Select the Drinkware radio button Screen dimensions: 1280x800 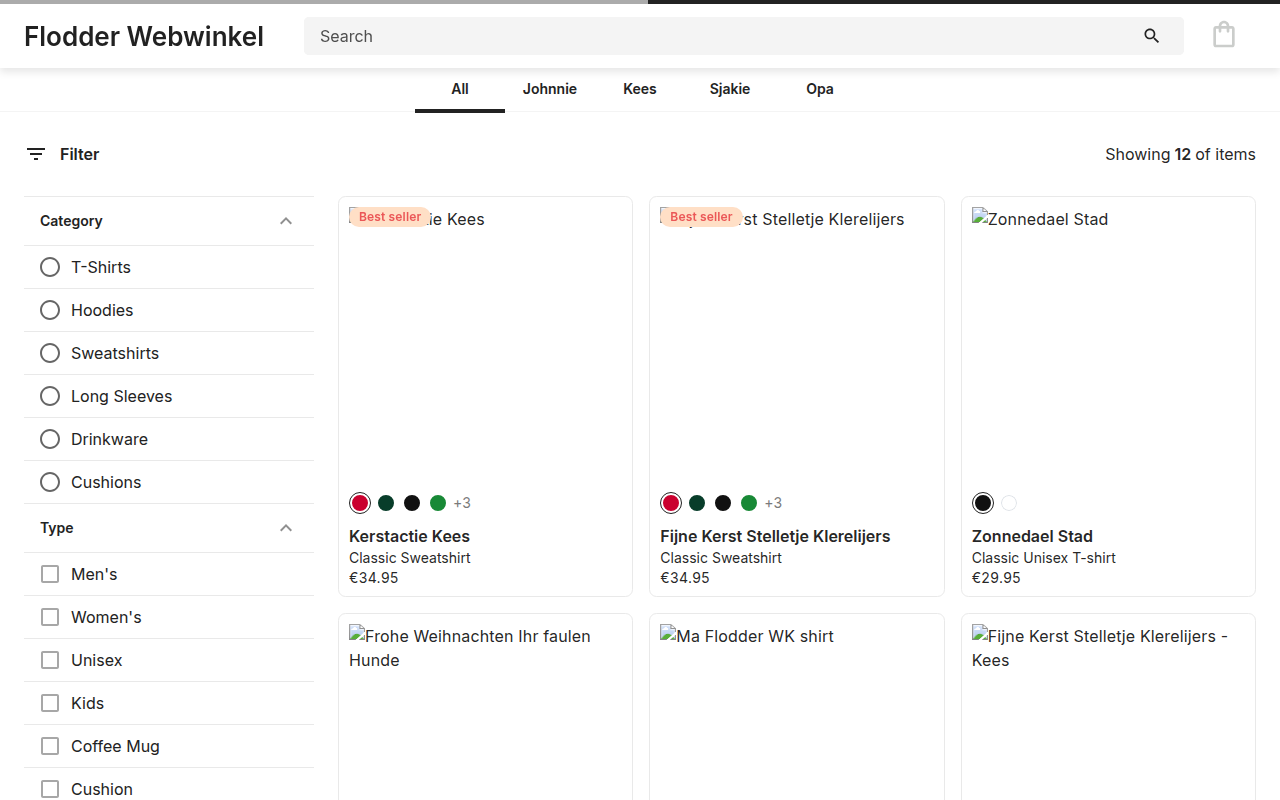click(50, 439)
